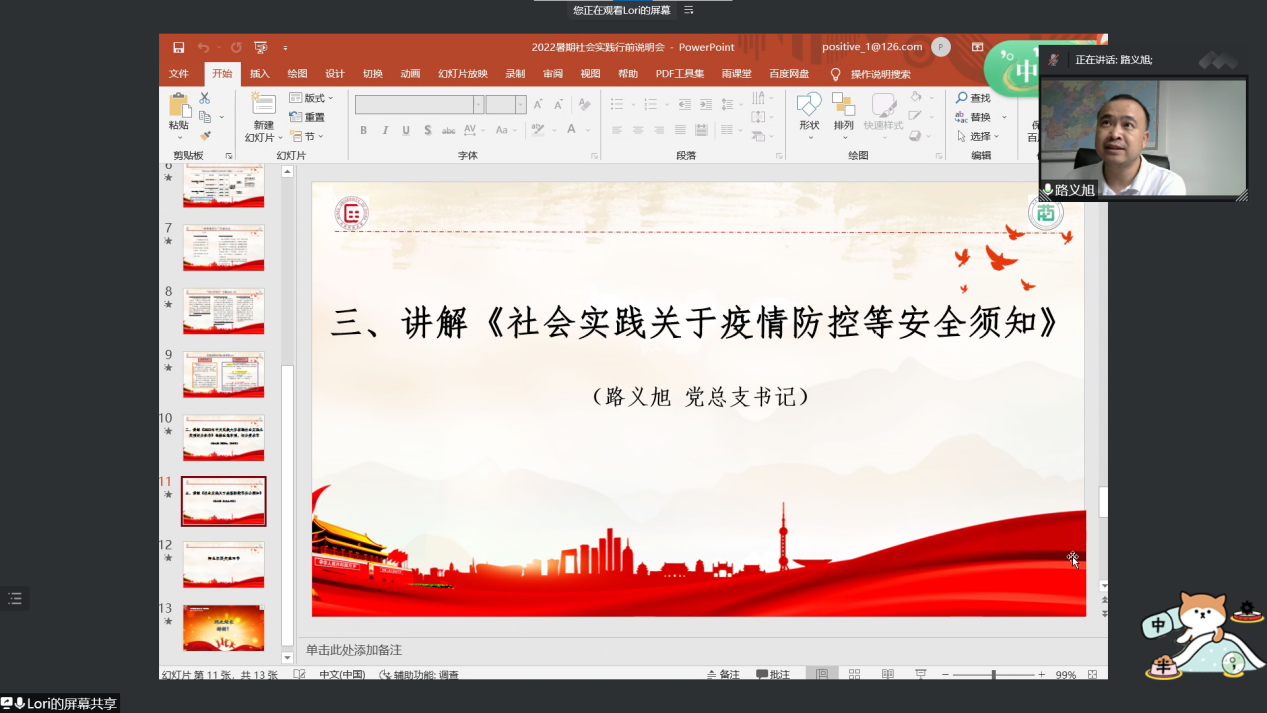
Task: Click the New Slide icon
Action: [x=263, y=106]
